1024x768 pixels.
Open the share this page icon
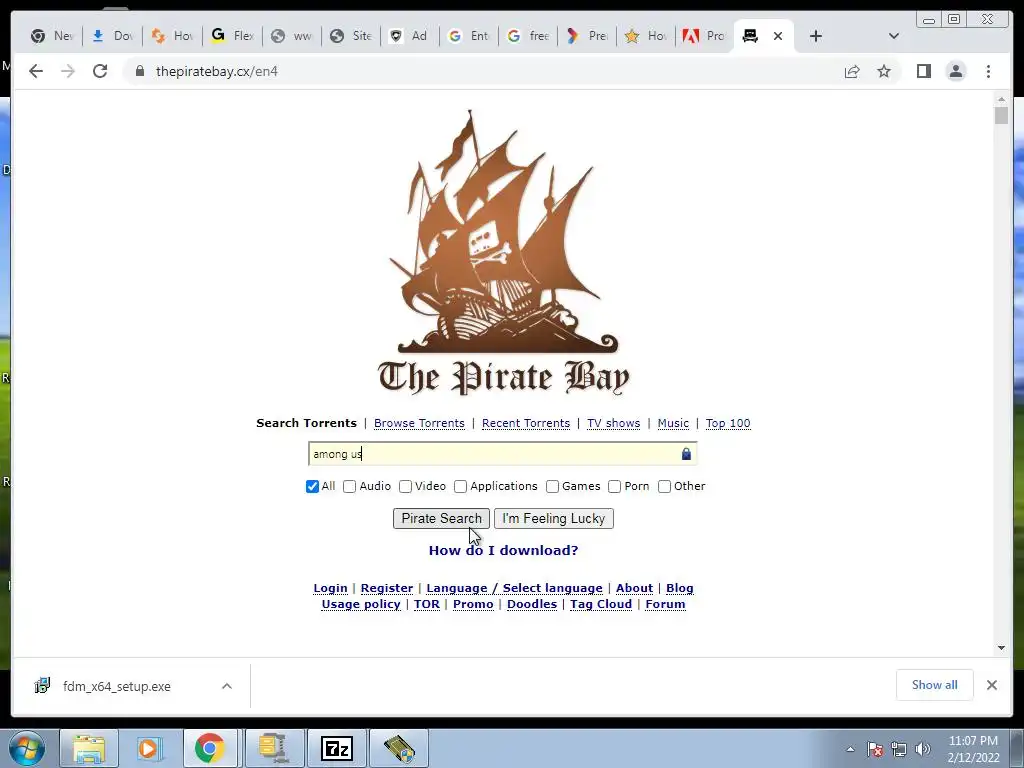click(852, 71)
